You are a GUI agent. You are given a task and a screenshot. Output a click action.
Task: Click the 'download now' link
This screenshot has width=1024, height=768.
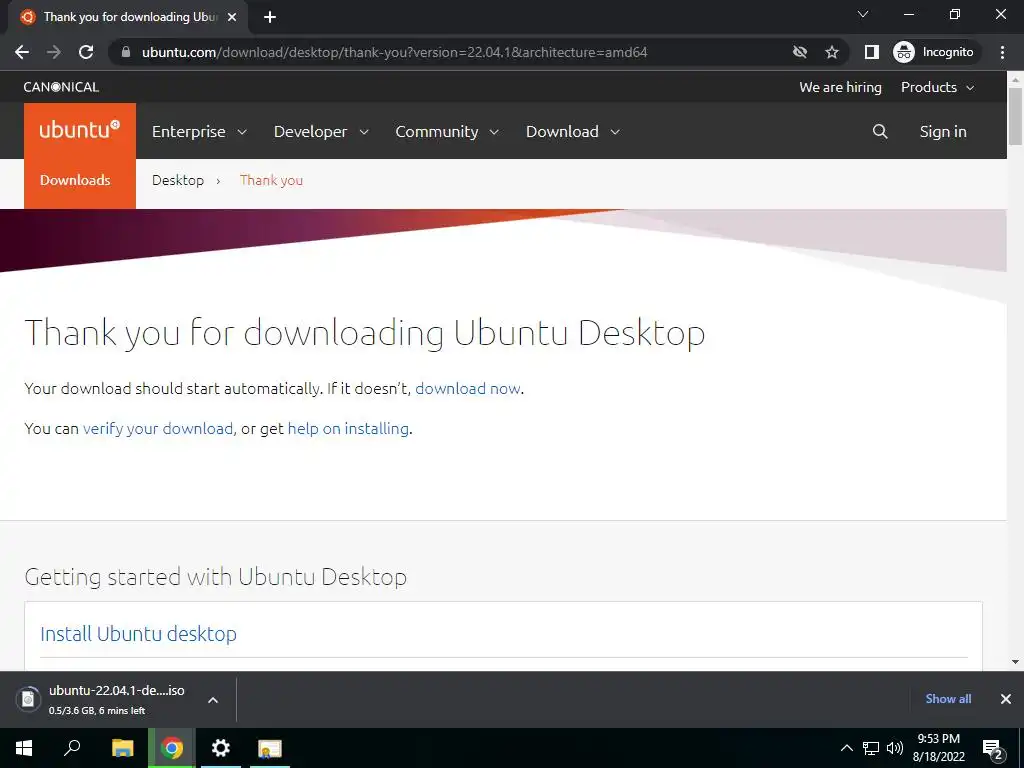click(468, 389)
